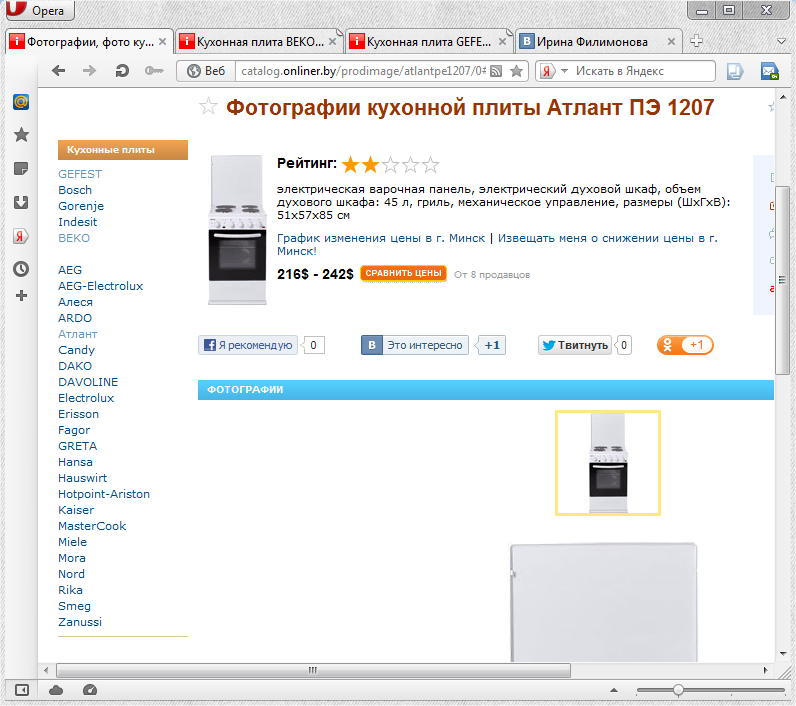The width and height of the screenshot is (796, 706).
Task: Click Facebook Я рекомендую button
Action: coord(248,345)
